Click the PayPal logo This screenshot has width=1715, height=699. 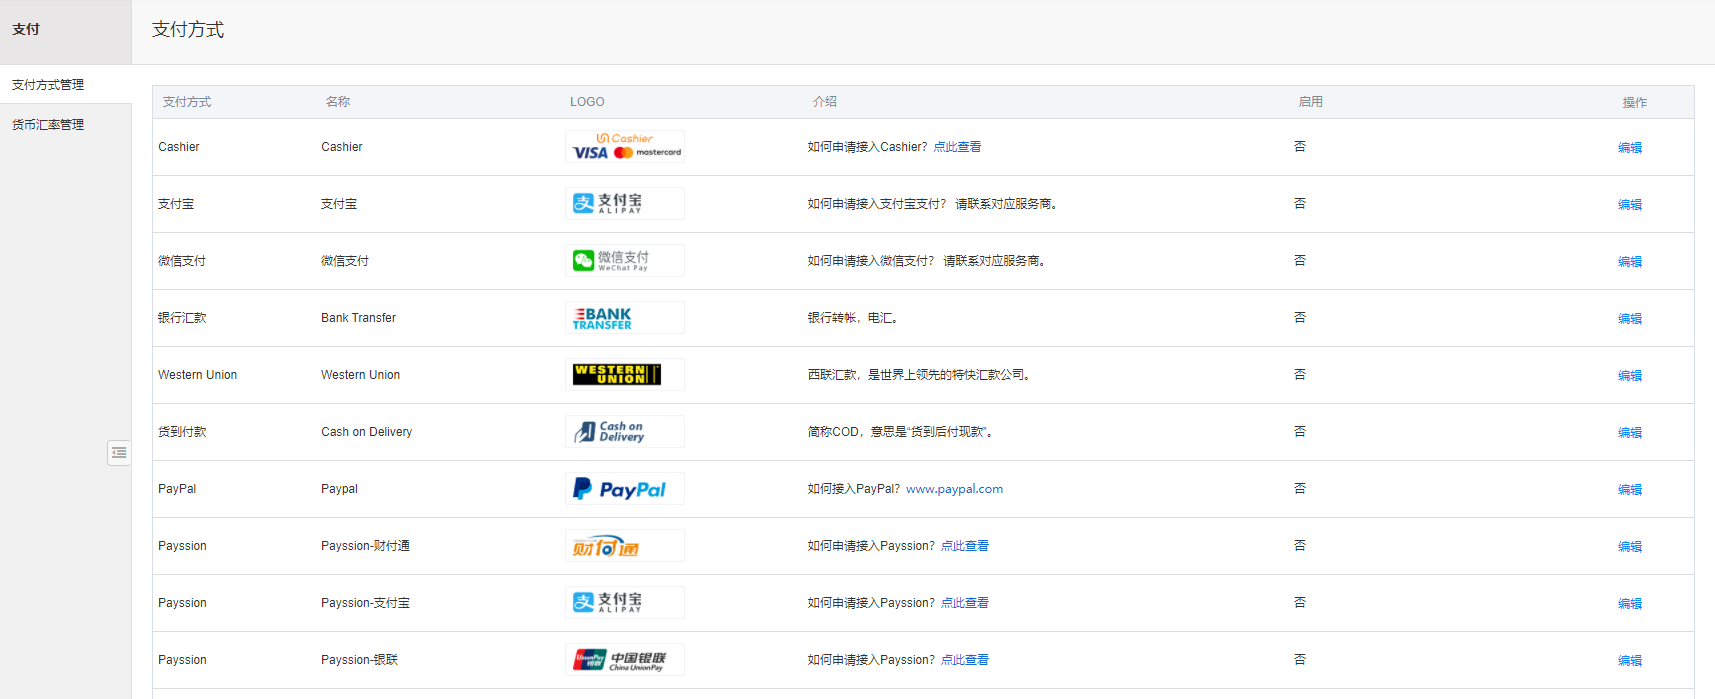click(625, 489)
